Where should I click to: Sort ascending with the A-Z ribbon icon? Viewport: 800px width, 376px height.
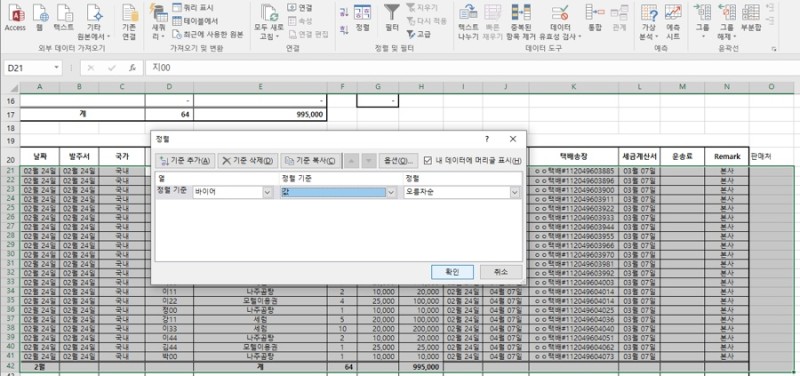point(344,12)
